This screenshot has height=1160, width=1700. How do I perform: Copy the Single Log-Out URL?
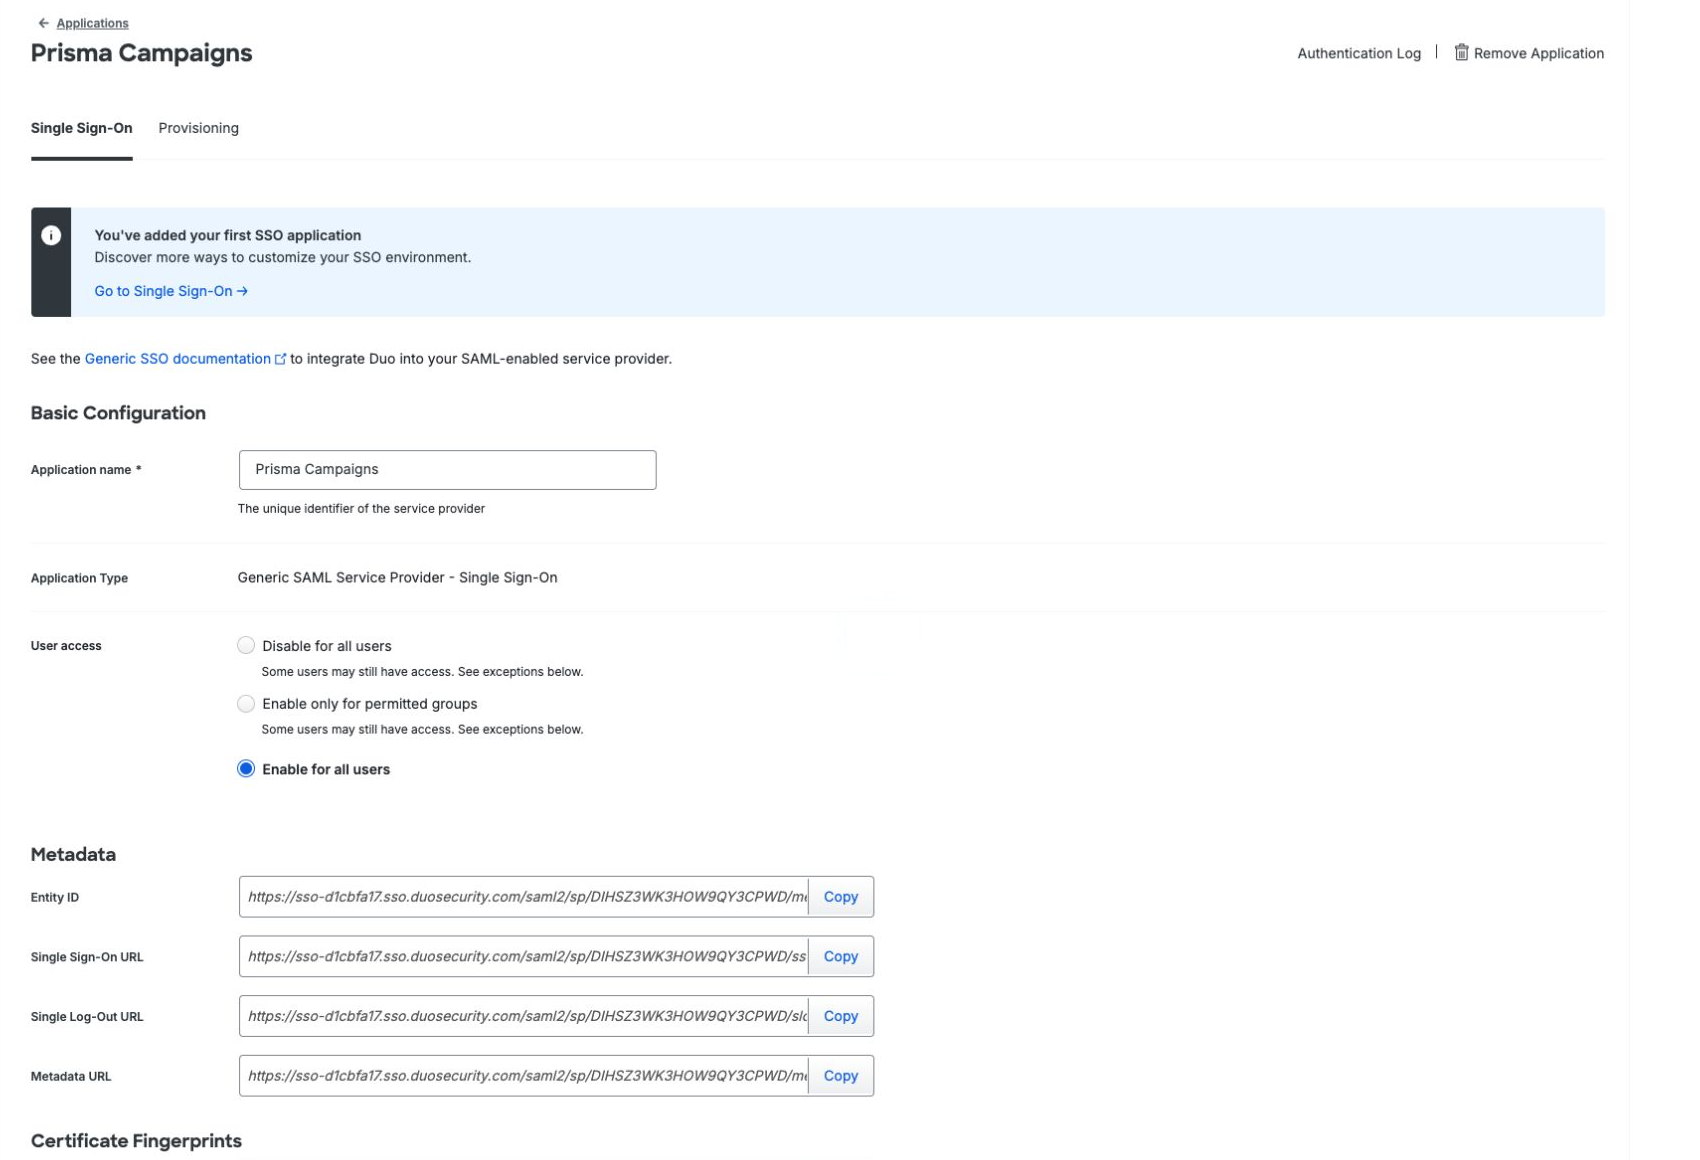(841, 1016)
